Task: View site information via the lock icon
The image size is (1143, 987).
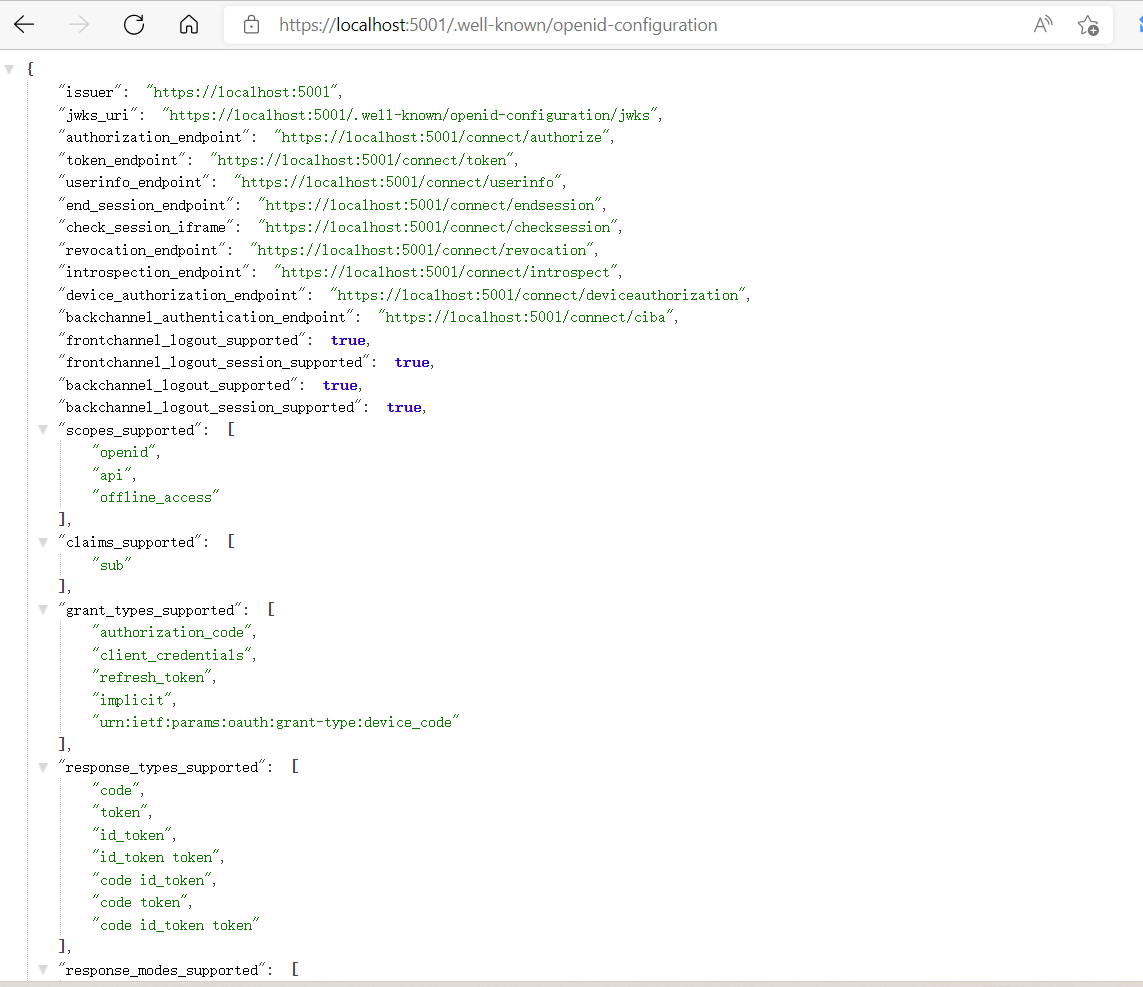Action: (251, 24)
